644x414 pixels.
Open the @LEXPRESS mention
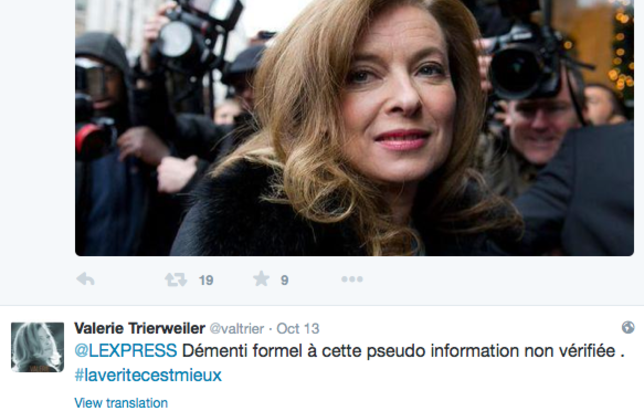126,351
